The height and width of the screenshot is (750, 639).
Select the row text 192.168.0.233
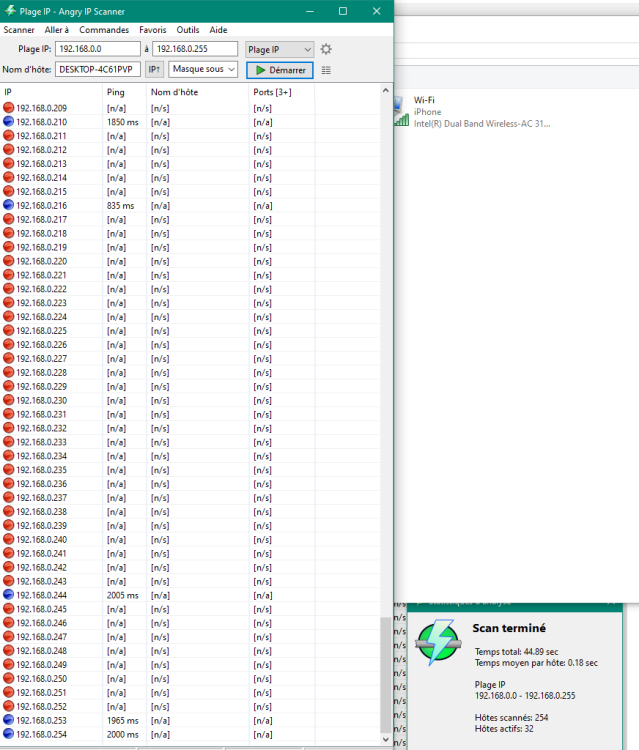(42, 442)
